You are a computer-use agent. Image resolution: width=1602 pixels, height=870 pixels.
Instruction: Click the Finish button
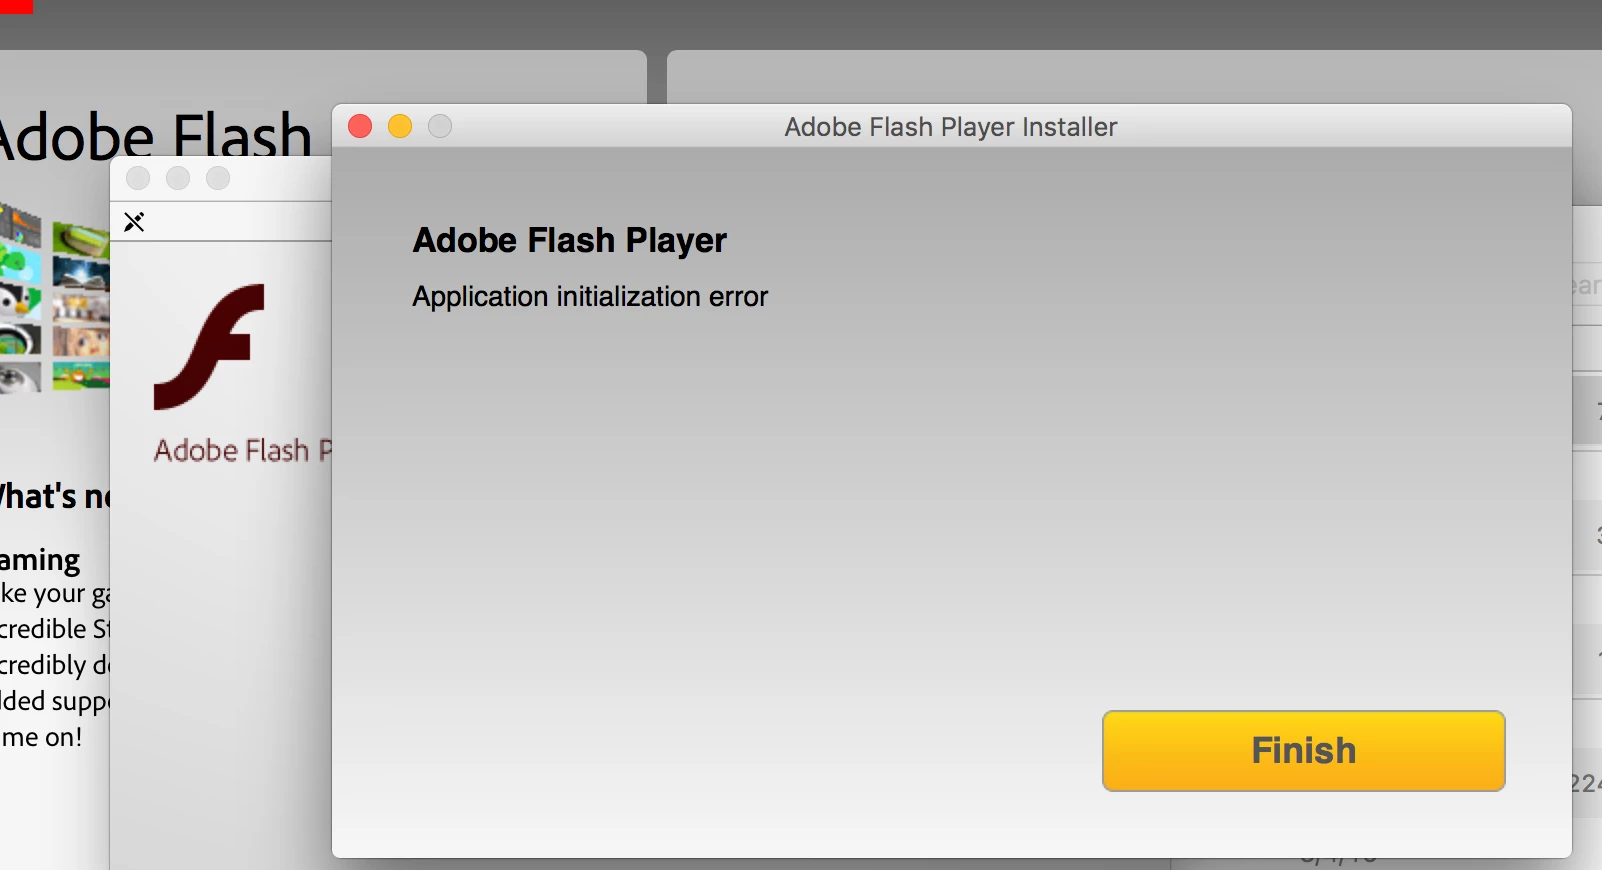[x=1303, y=751]
